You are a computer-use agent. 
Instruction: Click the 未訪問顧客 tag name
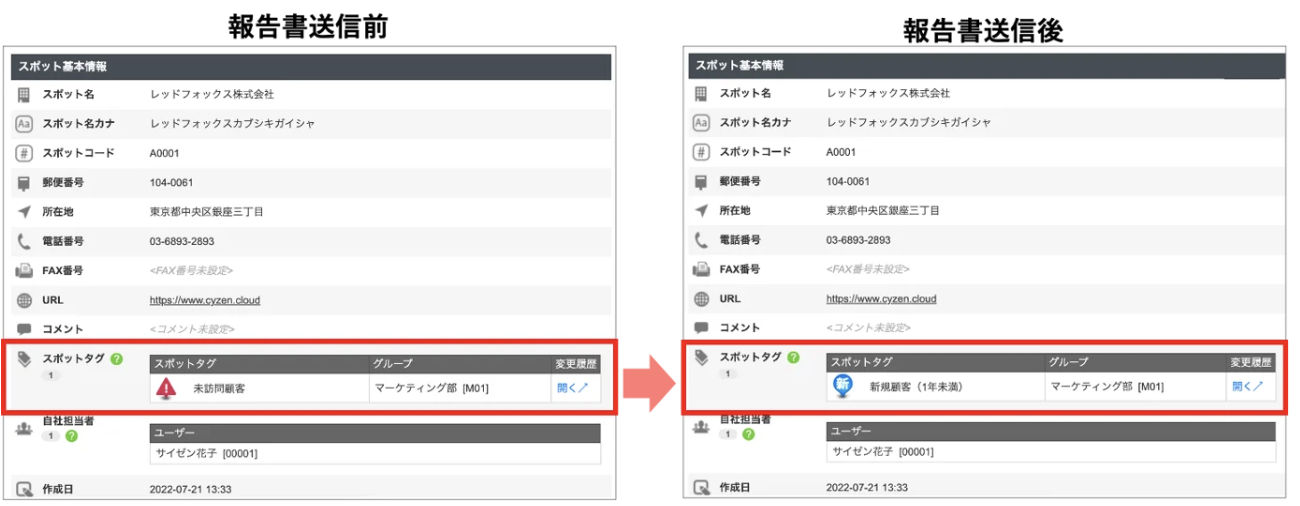(219, 389)
